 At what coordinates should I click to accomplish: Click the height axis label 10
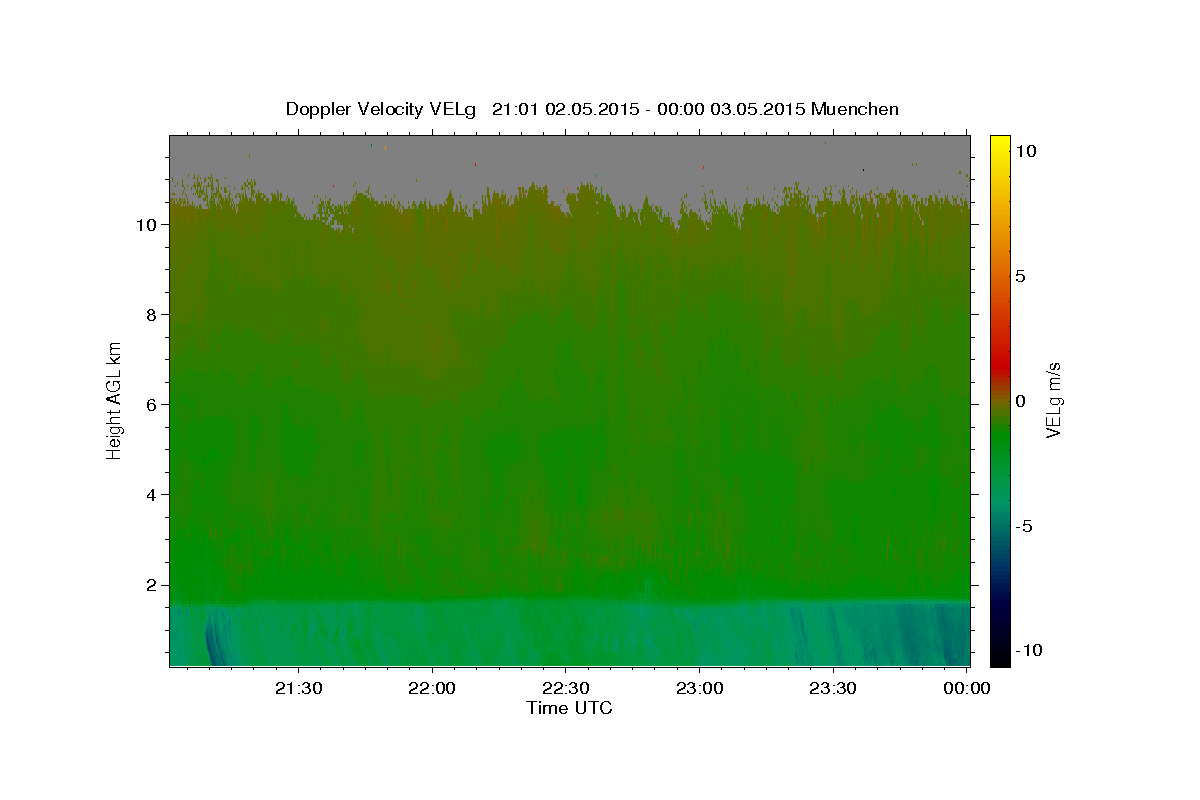(x=146, y=225)
